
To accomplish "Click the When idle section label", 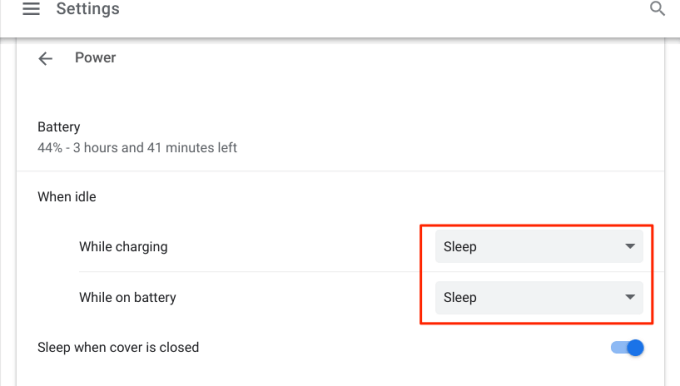I will (67, 196).
